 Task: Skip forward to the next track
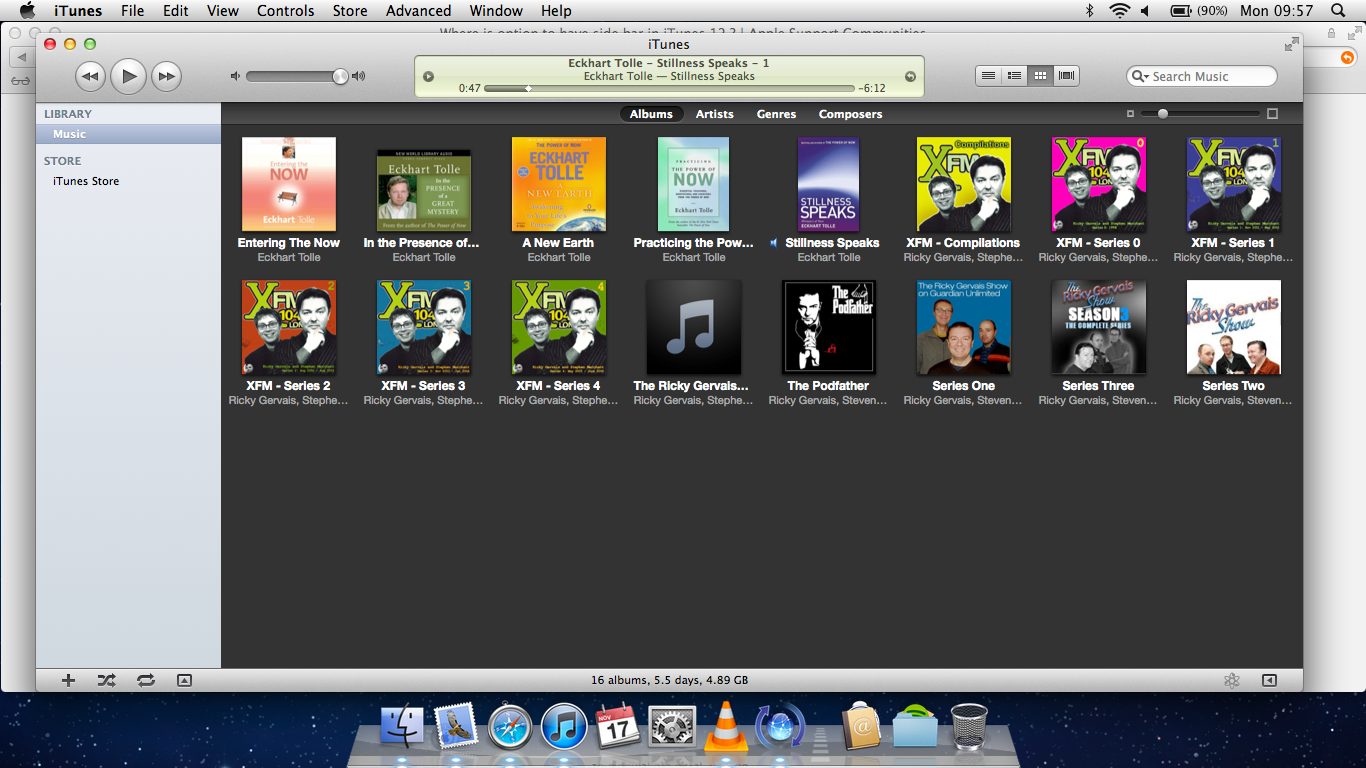pos(166,76)
